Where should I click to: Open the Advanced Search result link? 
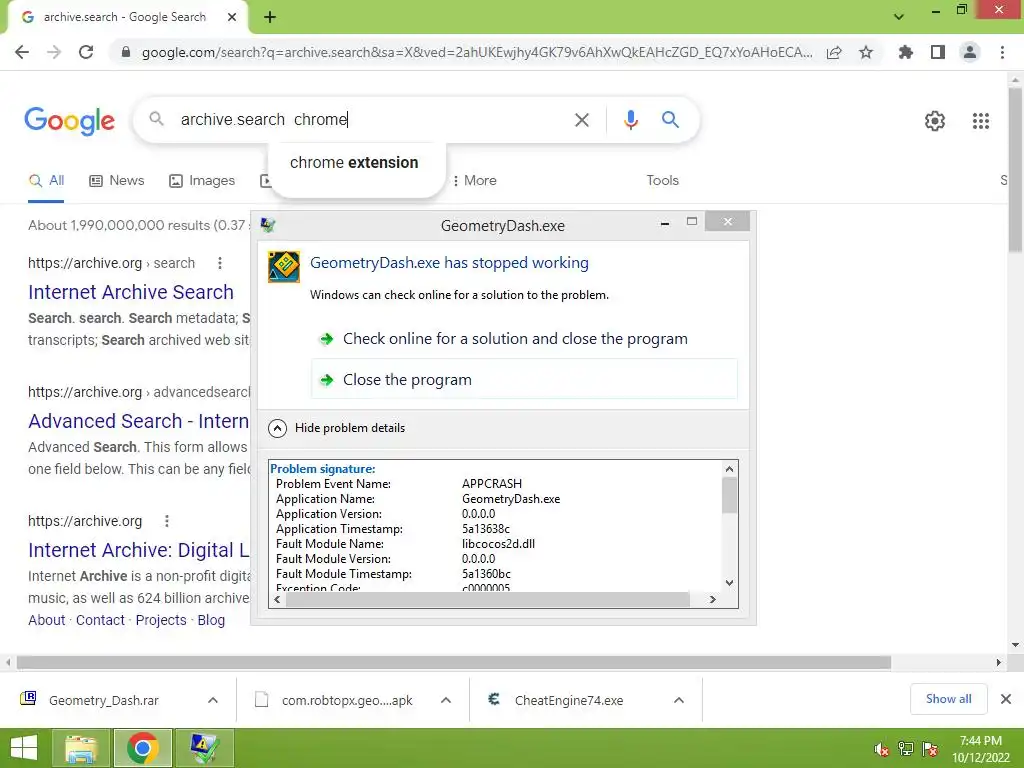[x=138, y=421]
